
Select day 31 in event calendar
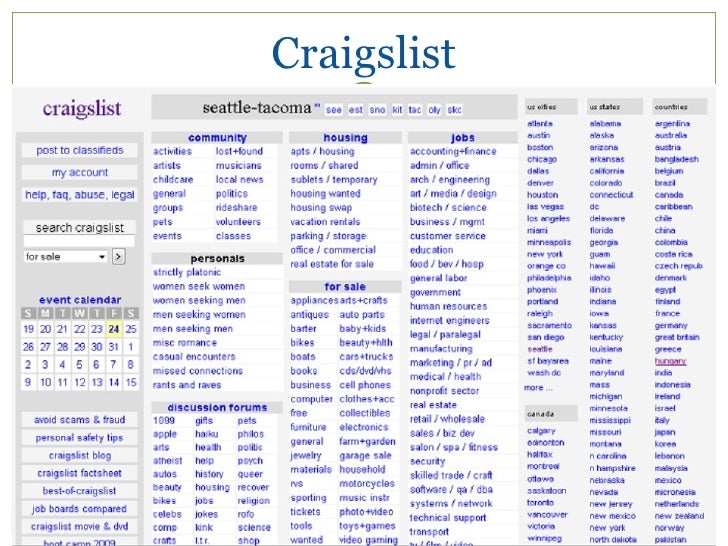(114, 347)
